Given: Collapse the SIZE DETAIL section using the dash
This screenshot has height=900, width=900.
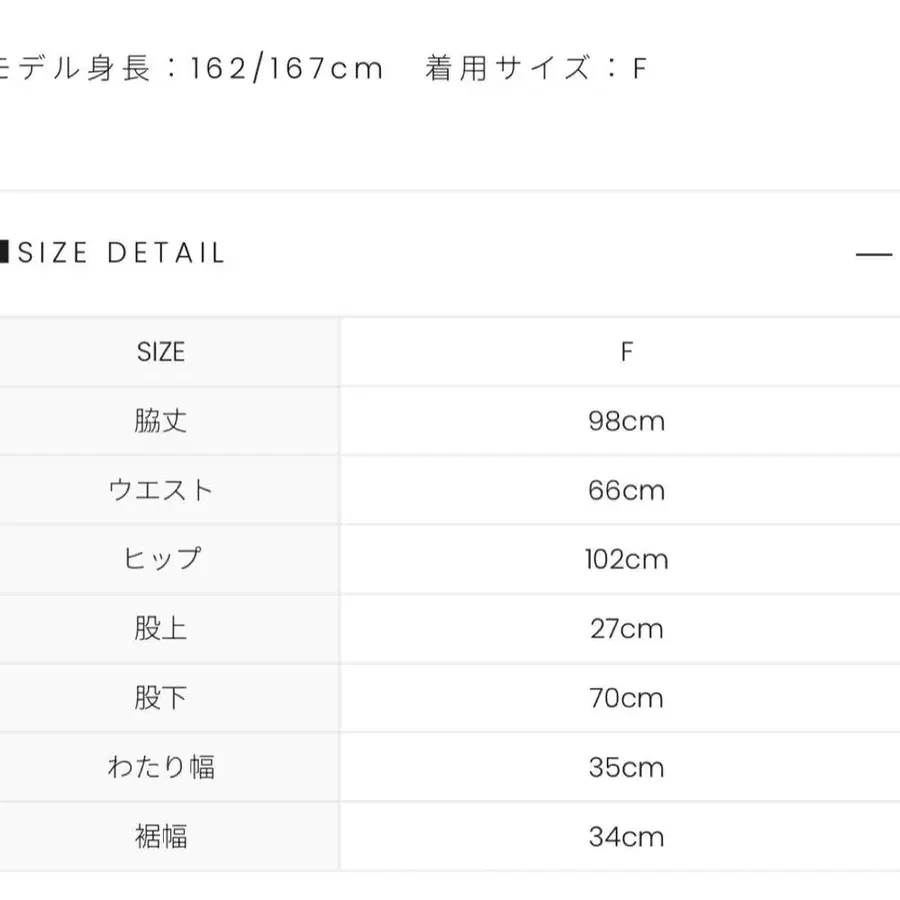Looking at the screenshot, I should [x=872, y=252].
